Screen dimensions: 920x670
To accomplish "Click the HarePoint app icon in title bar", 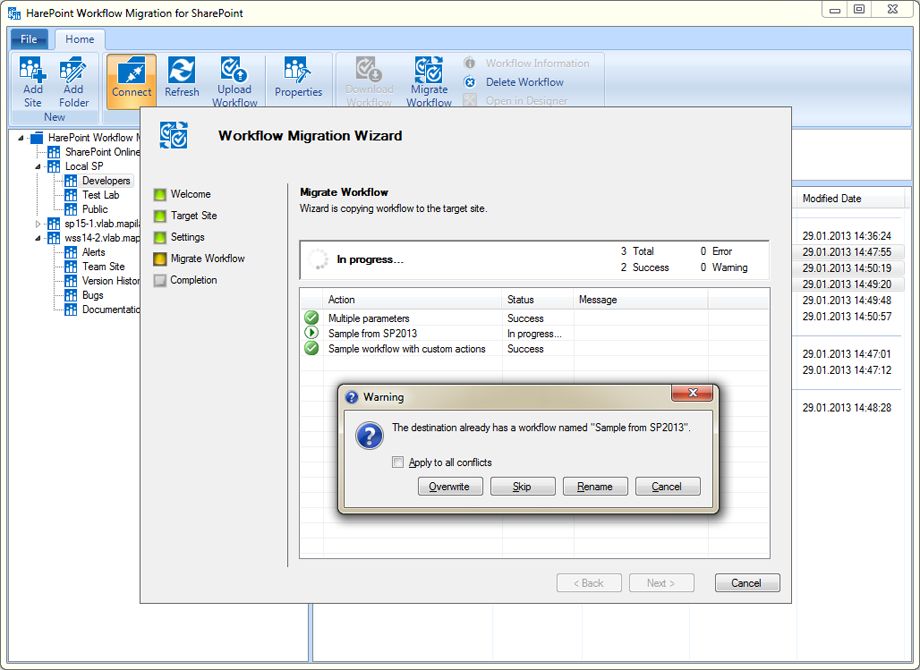I will pos(14,13).
